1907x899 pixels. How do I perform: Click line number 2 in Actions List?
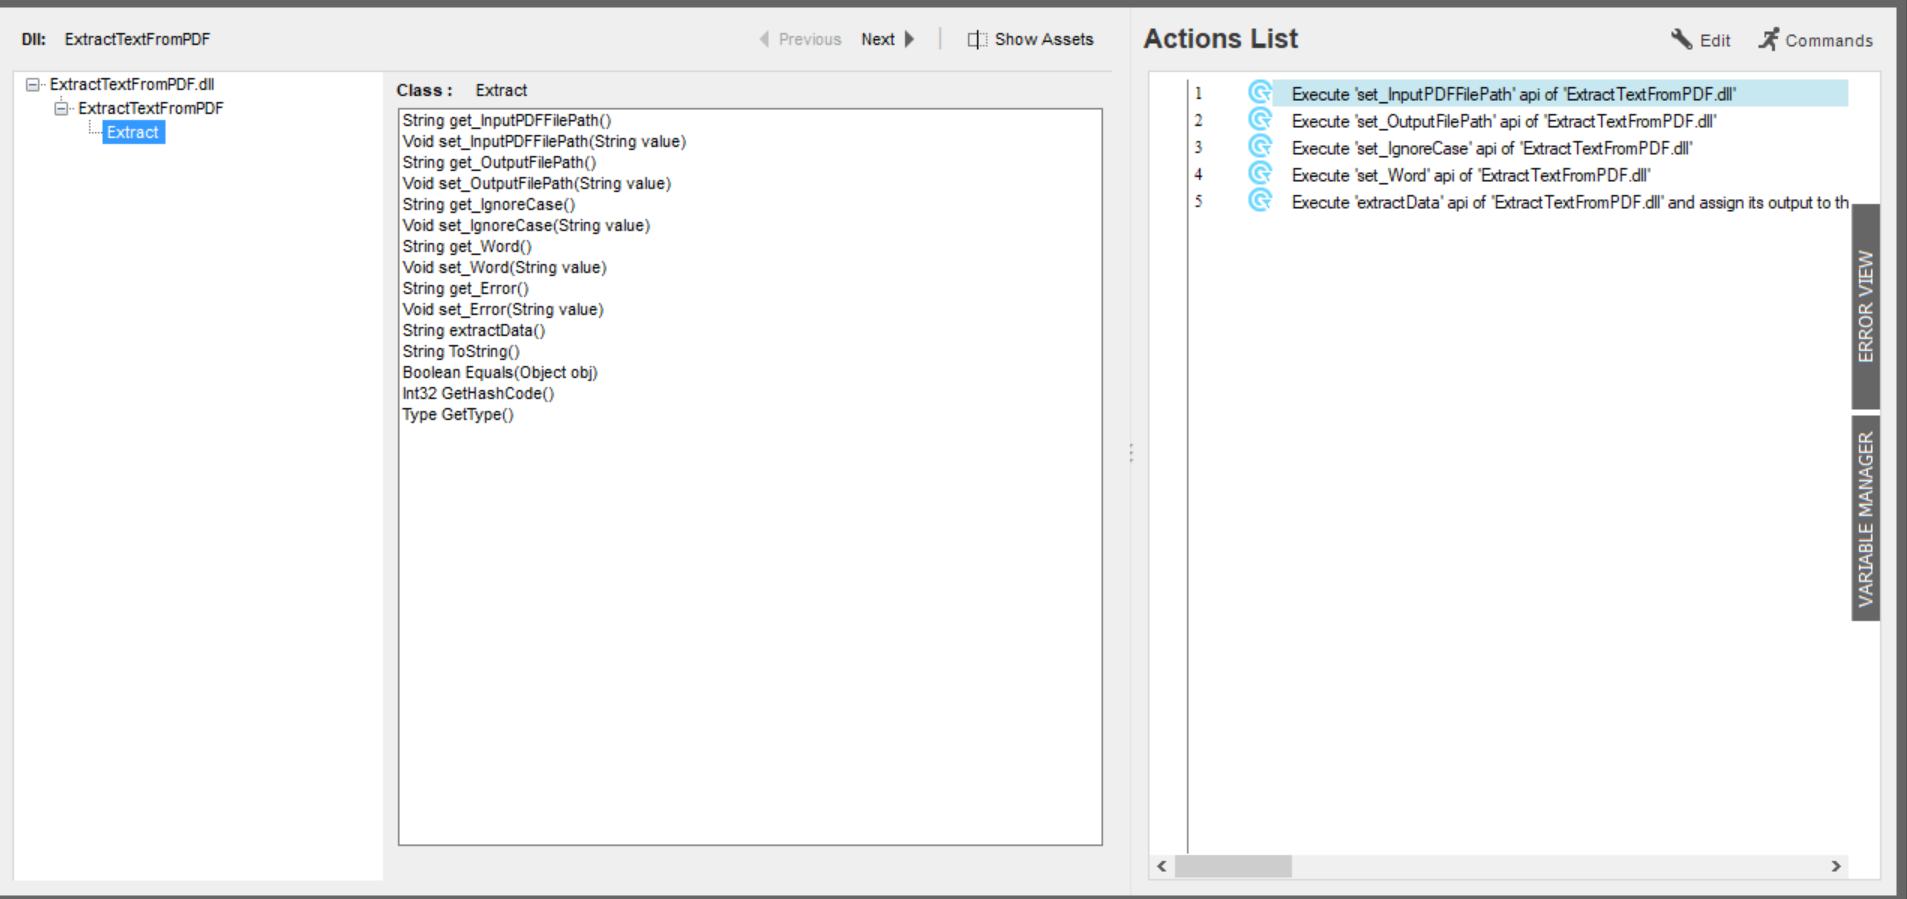pos(1198,120)
